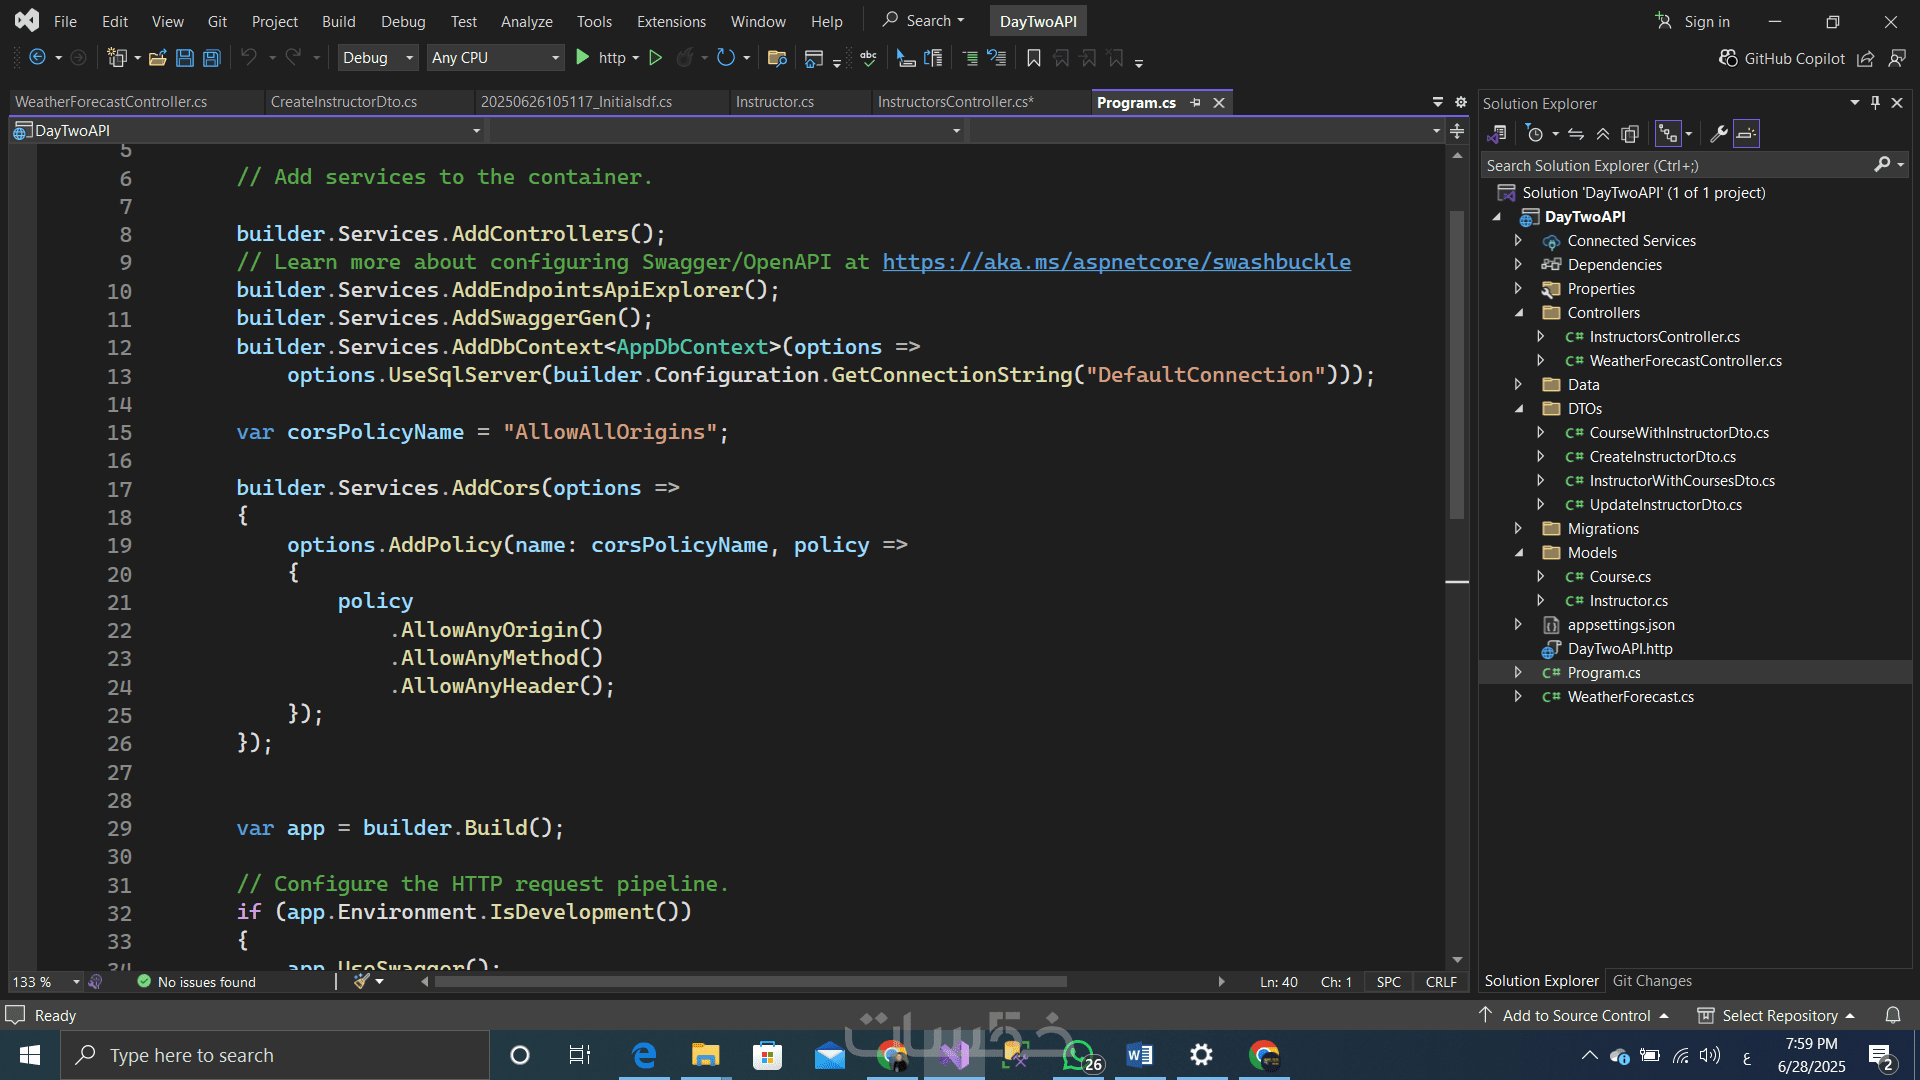
Task: Open GitHub Copilot in the title bar
Action: (x=1782, y=58)
